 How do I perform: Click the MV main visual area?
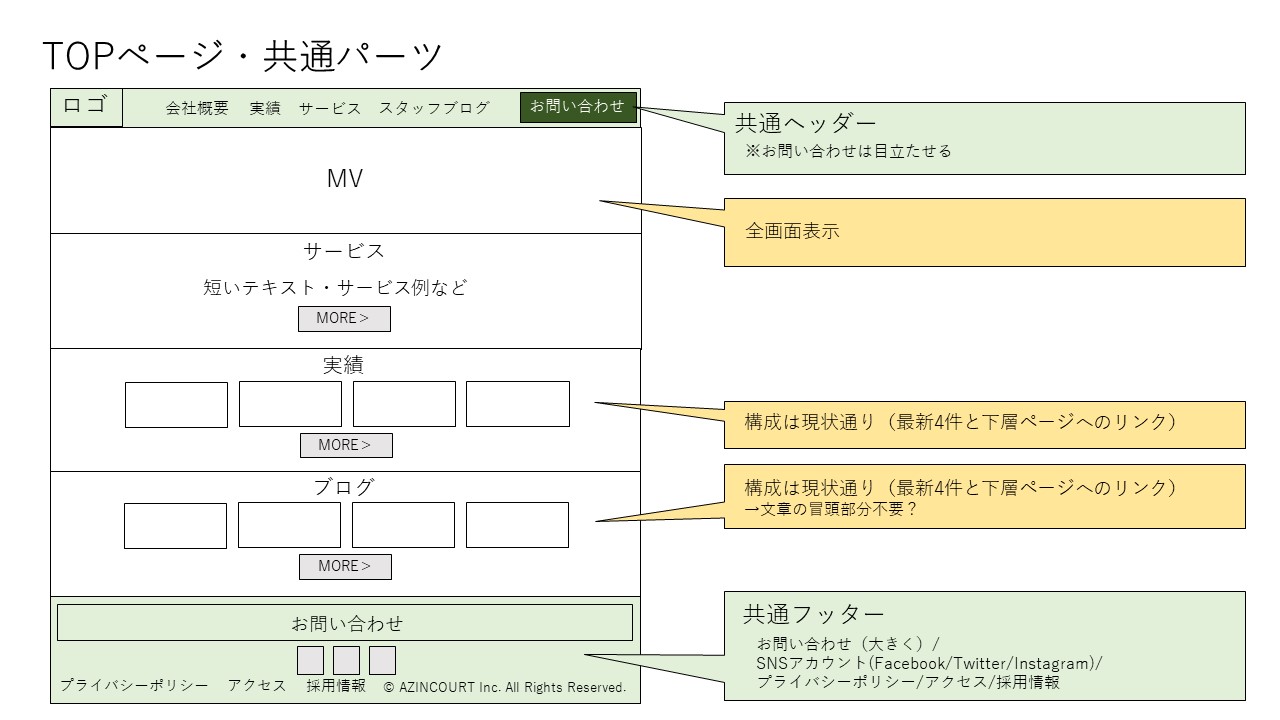click(x=345, y=180)
